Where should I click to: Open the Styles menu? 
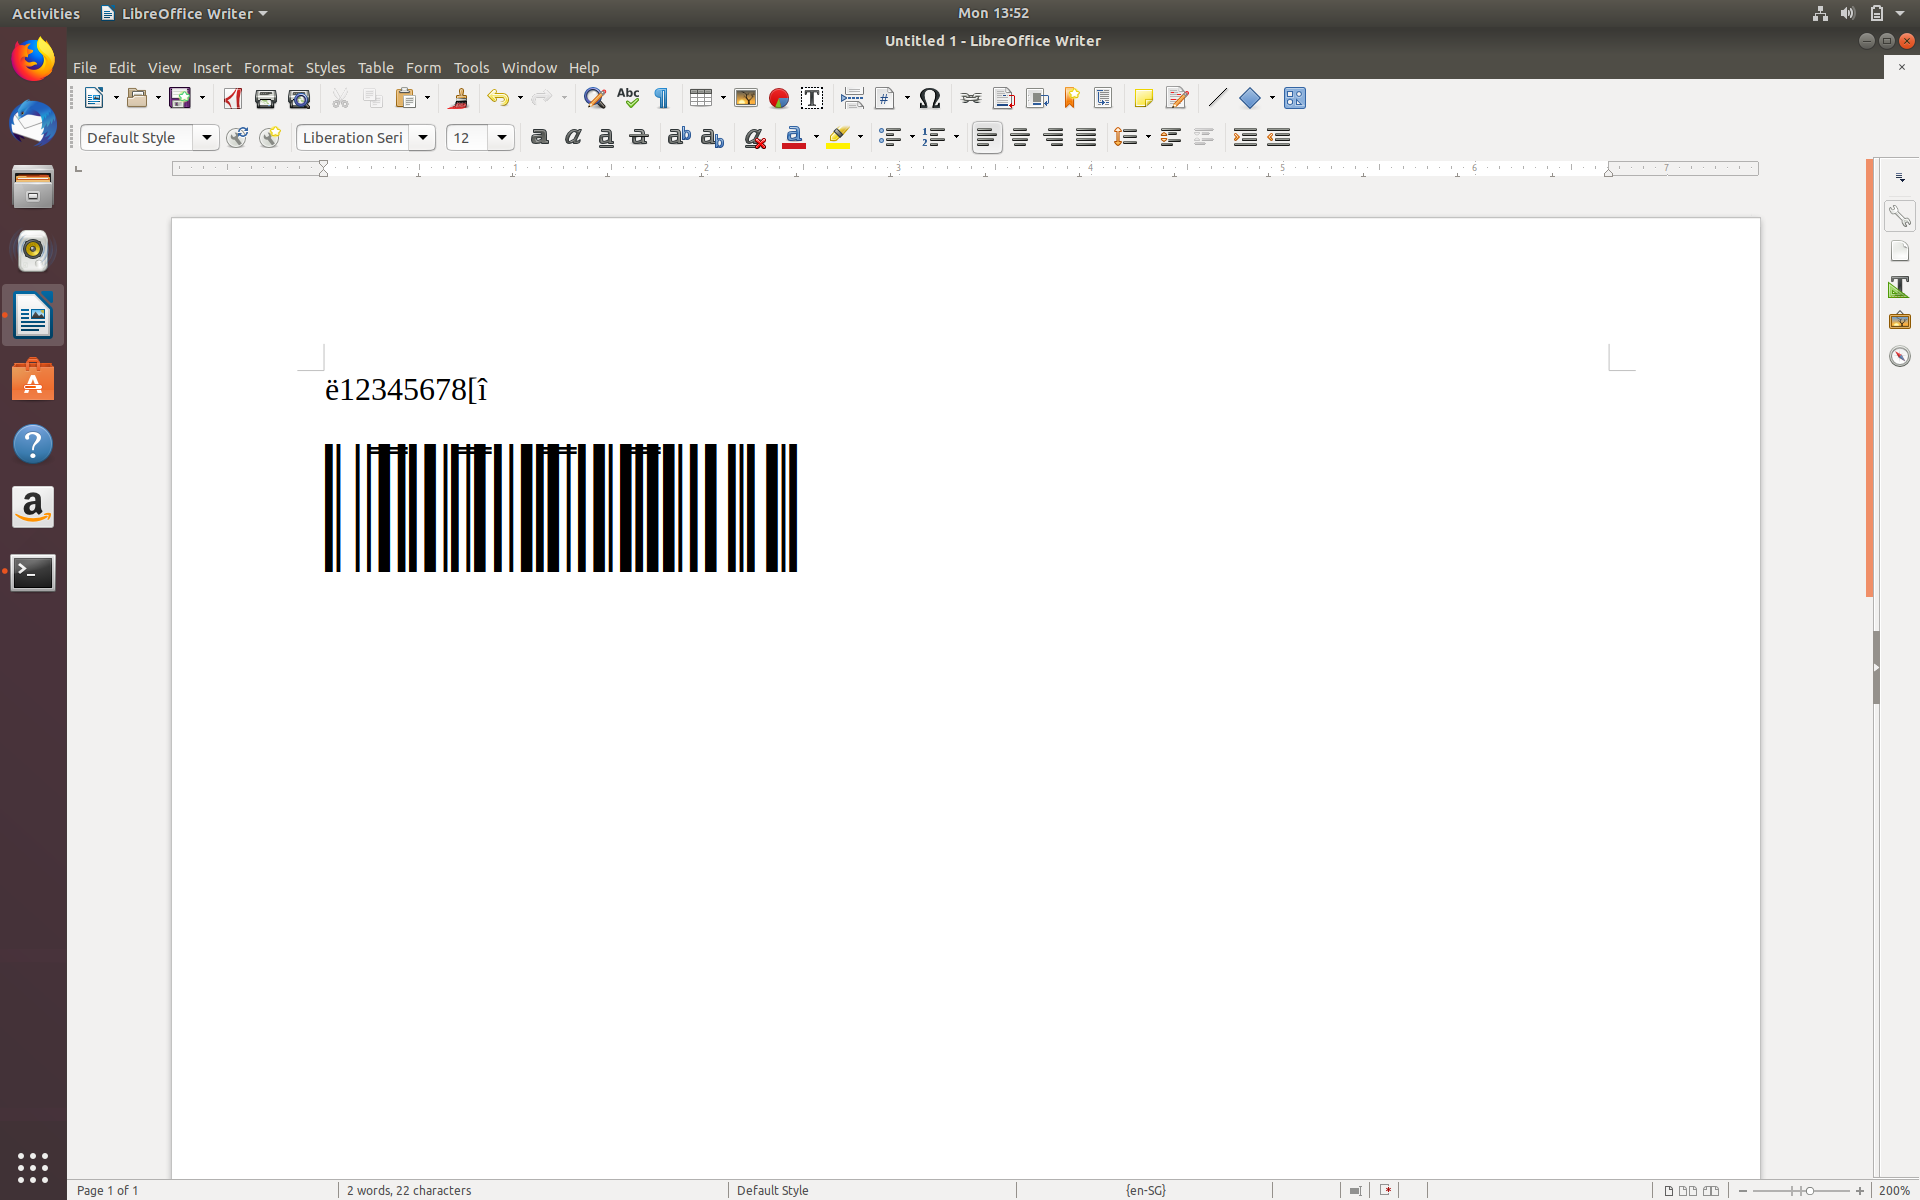point(325,67)
